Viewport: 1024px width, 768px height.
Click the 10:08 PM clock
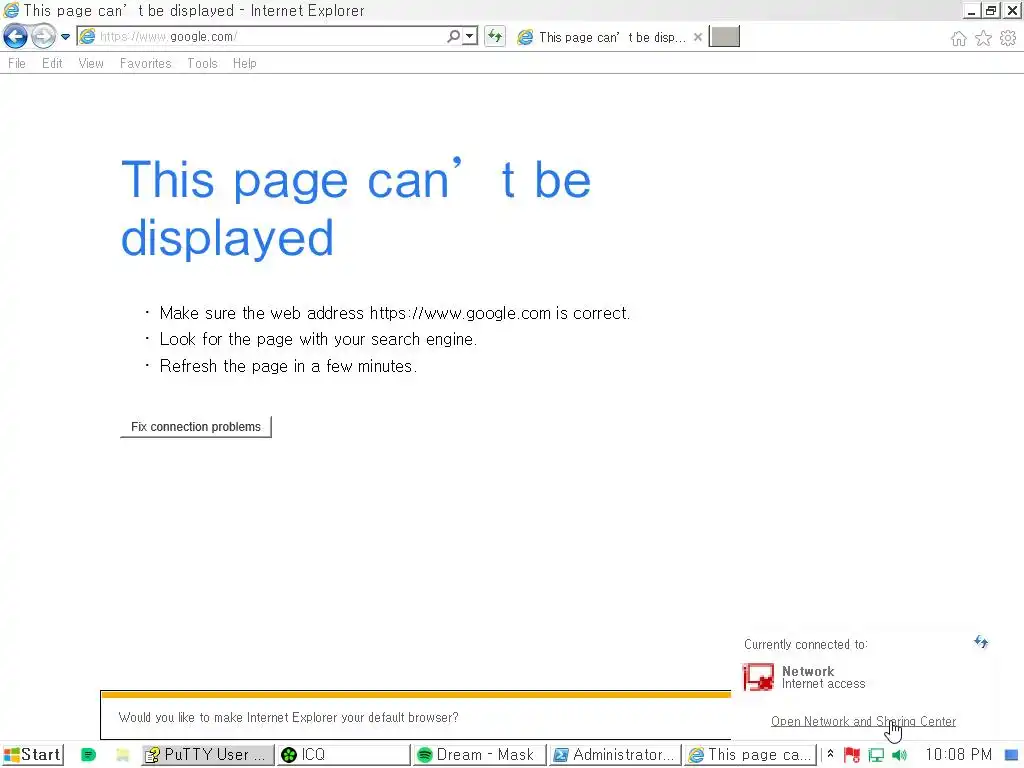pos(958,754)
